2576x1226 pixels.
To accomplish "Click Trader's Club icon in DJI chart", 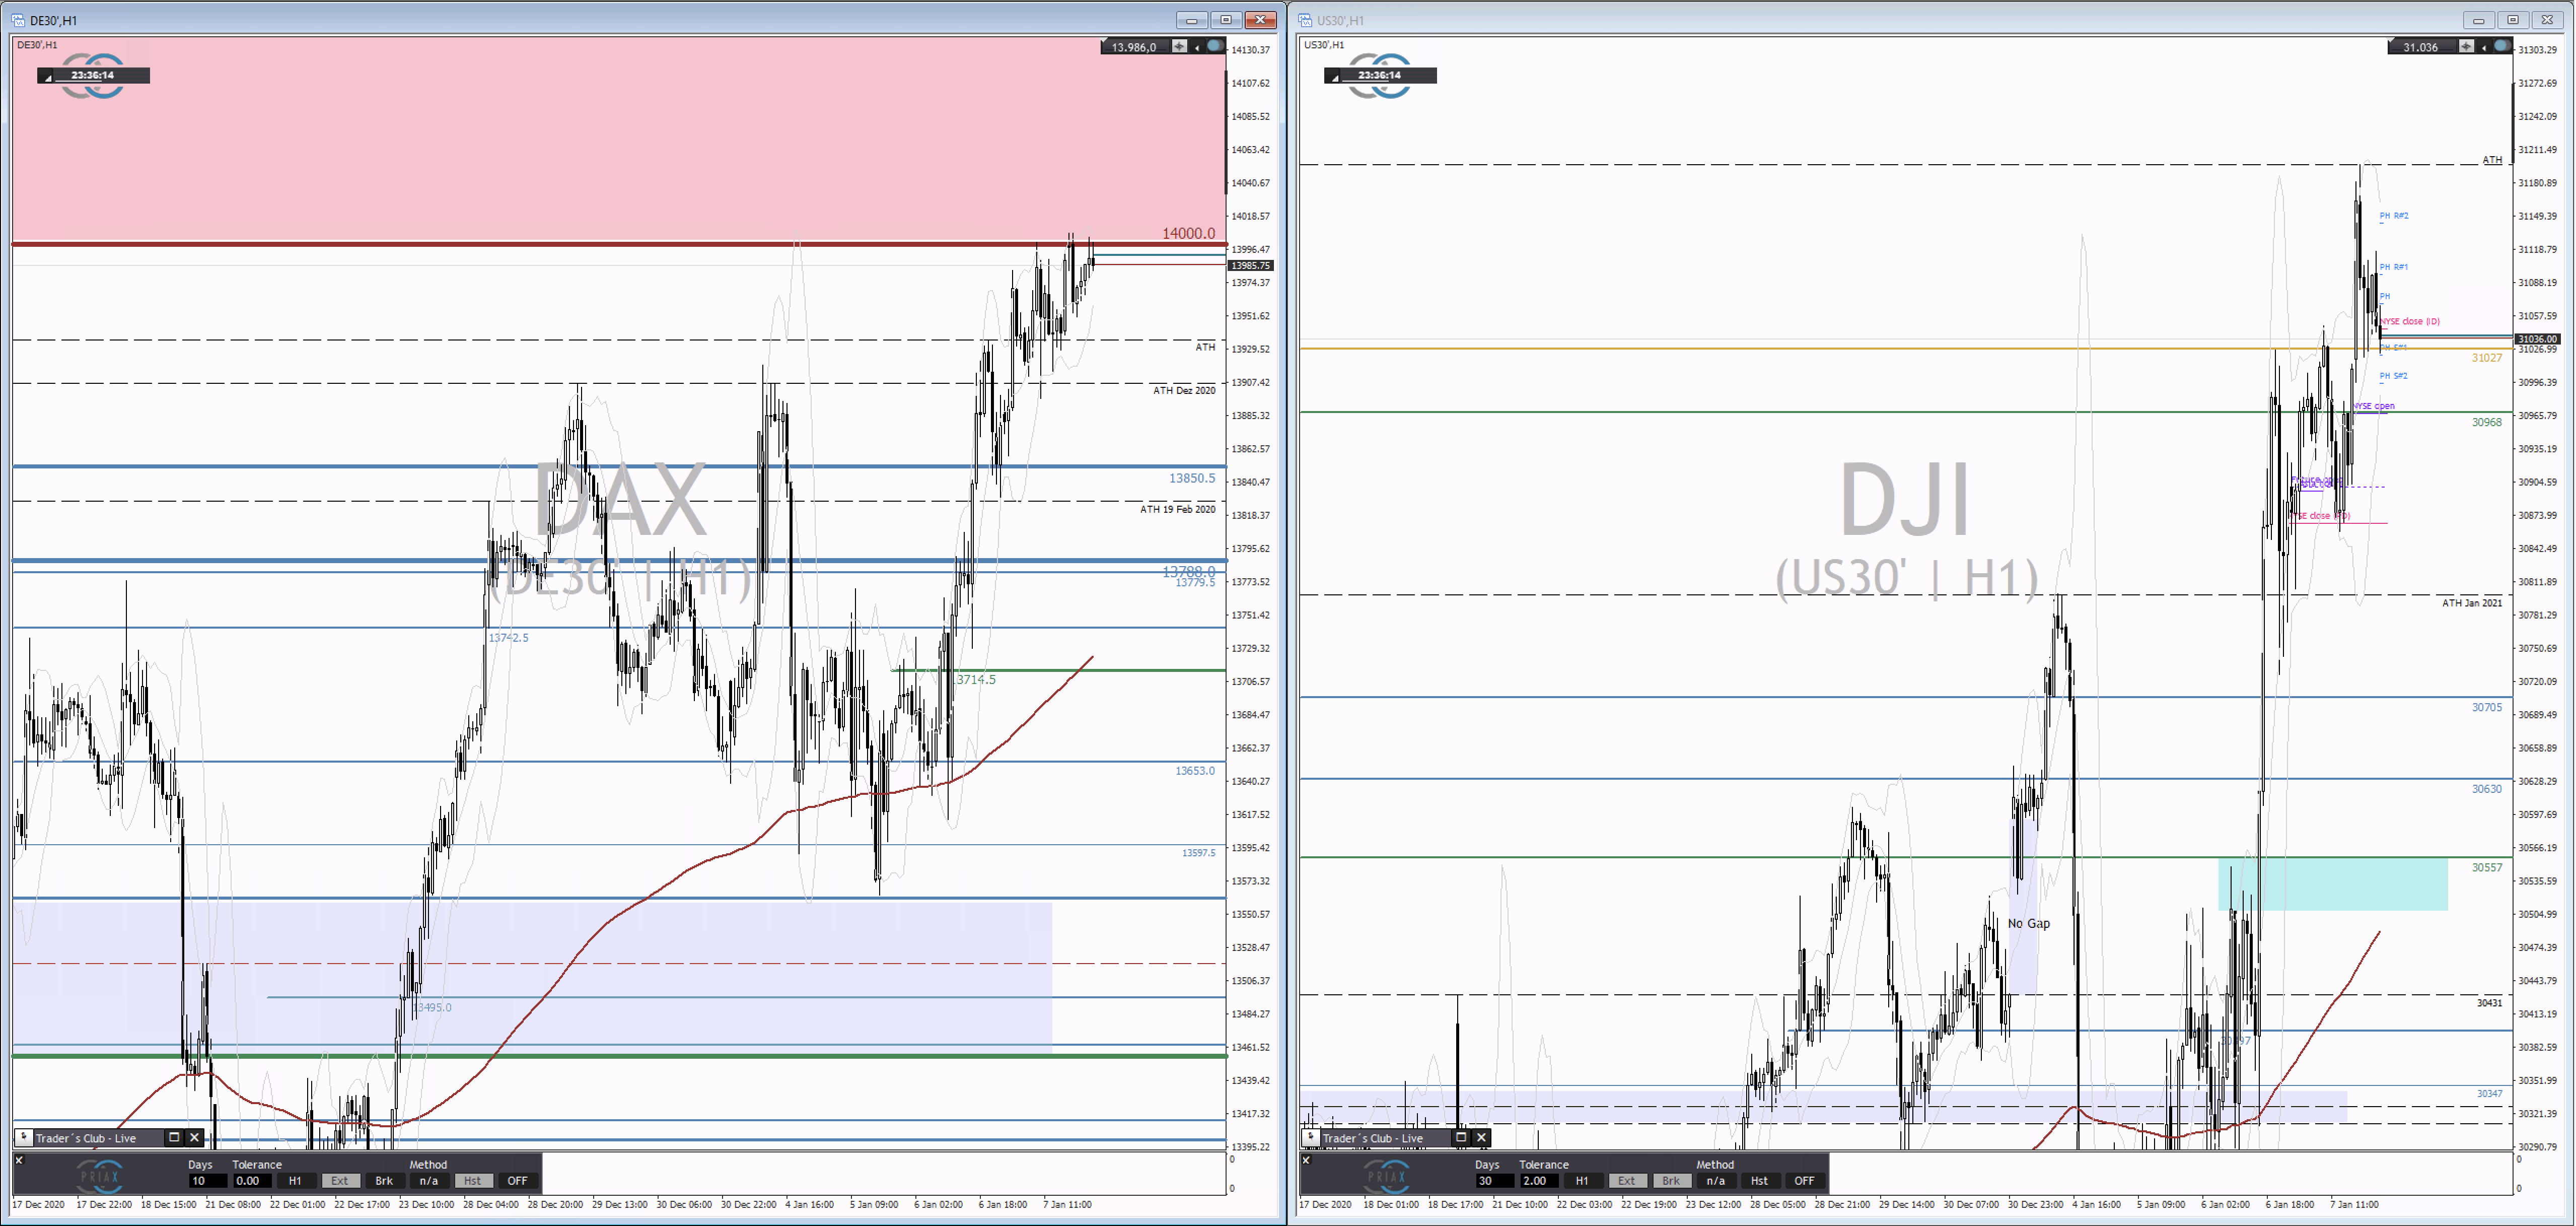I will [x=1311, y=1138].
